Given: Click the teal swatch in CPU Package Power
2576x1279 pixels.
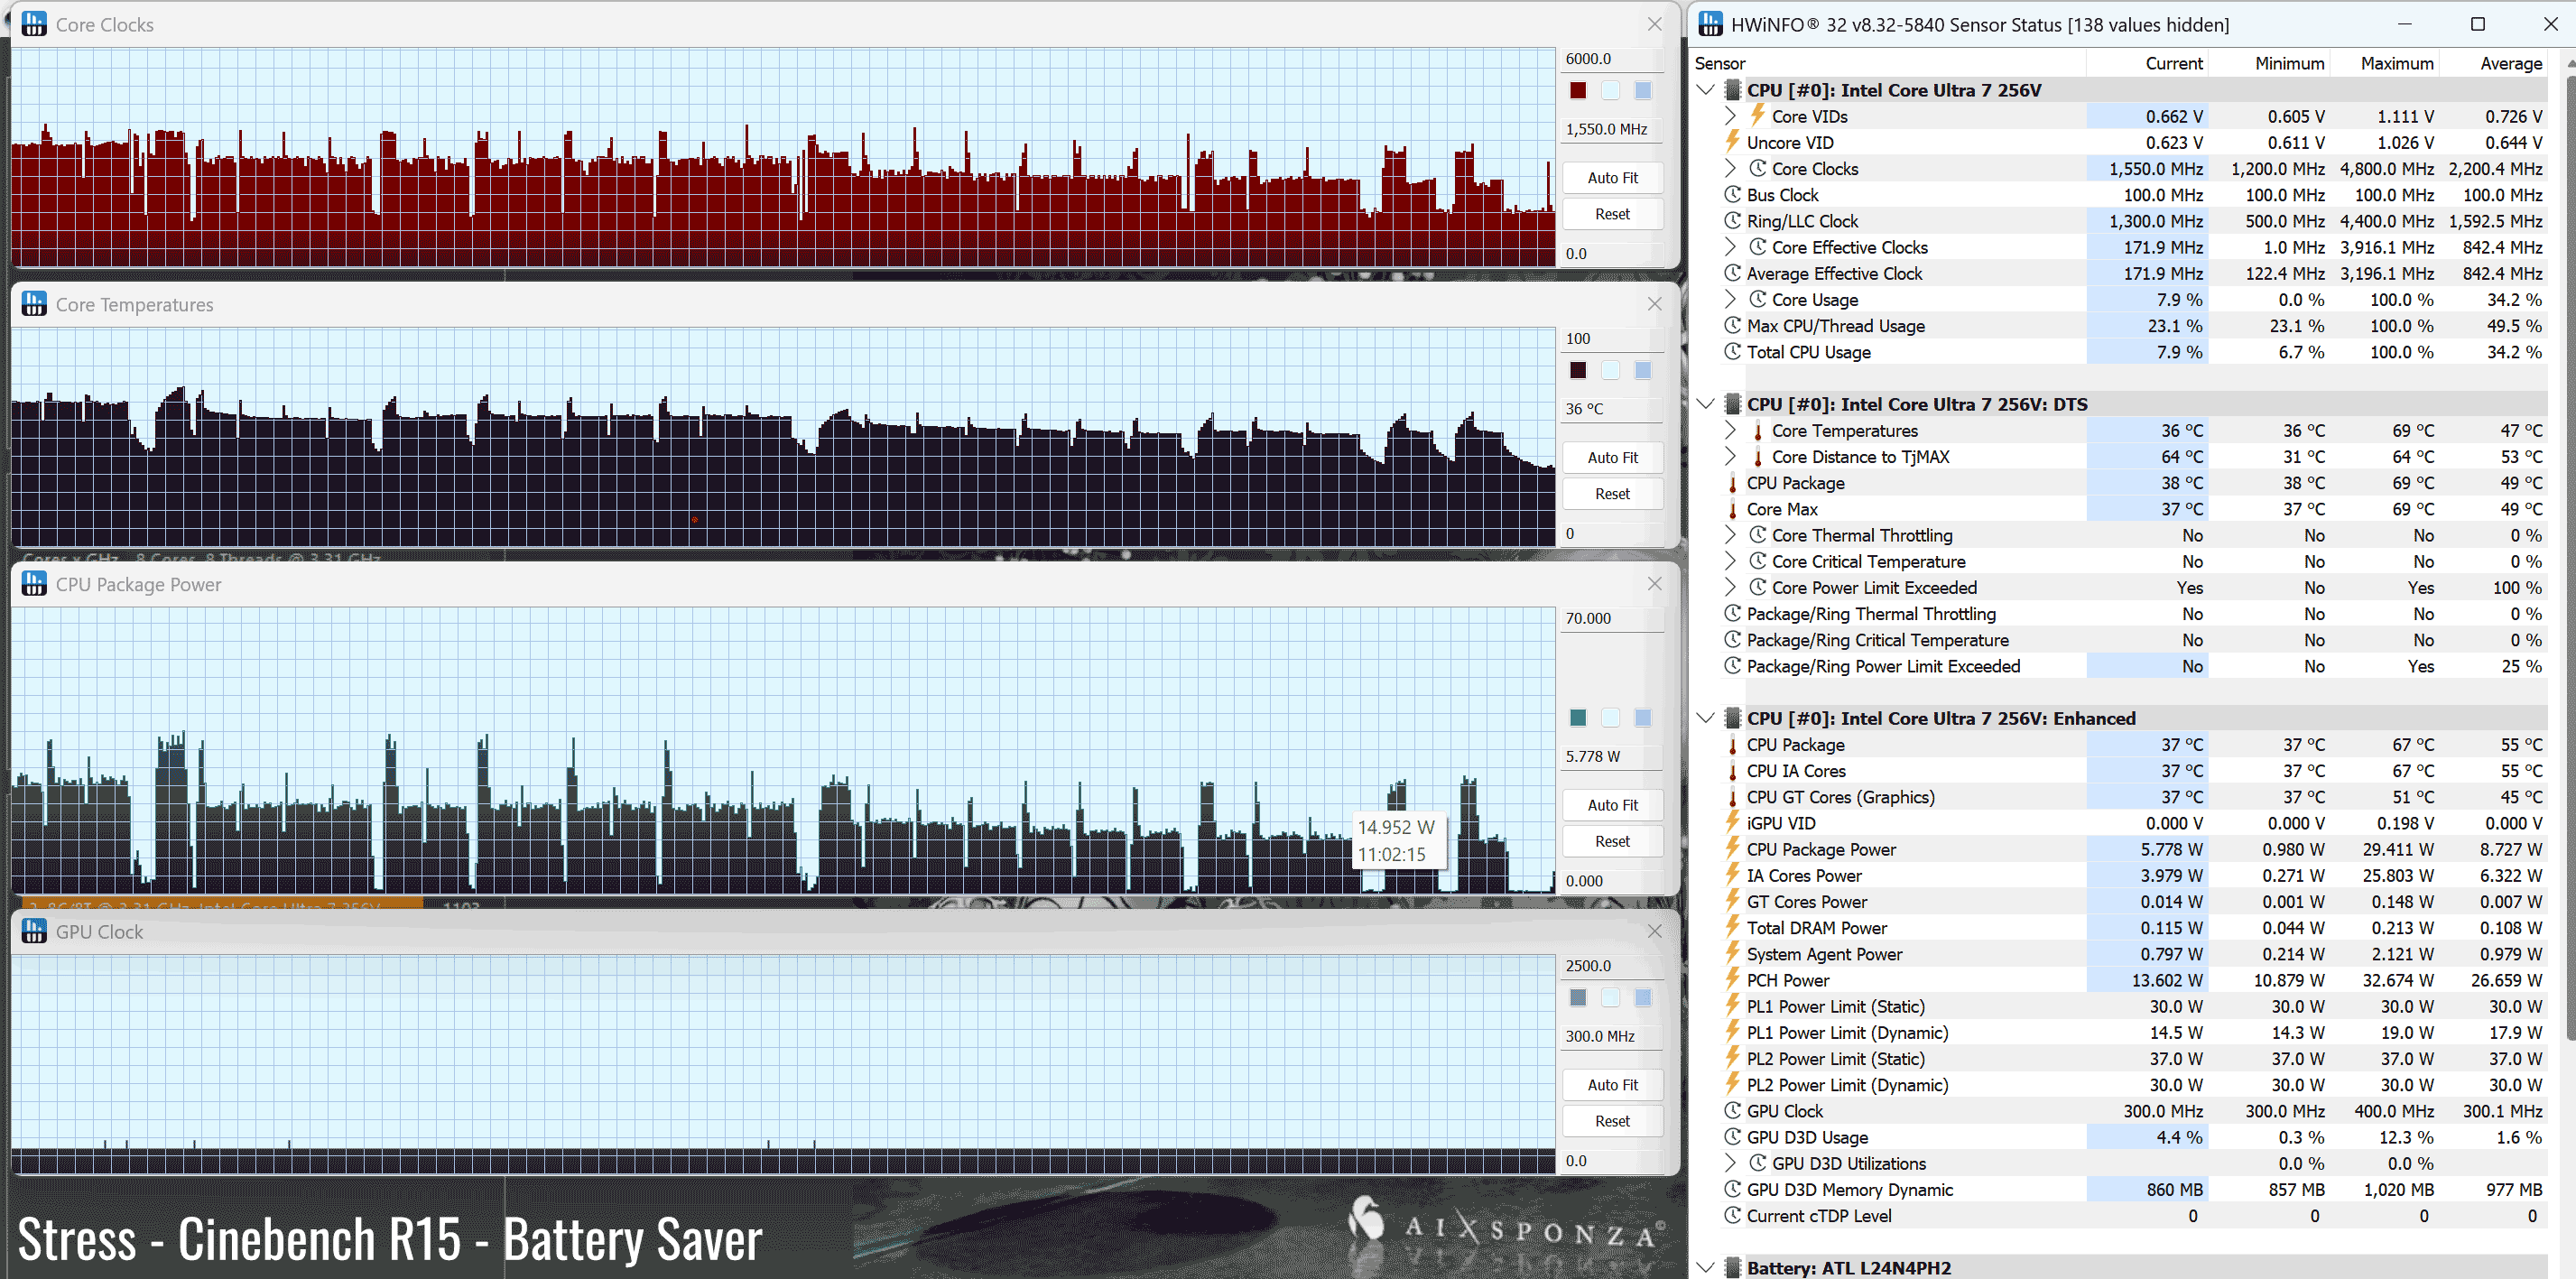Looking at the screenshot, I should [x=1578, y=717].
